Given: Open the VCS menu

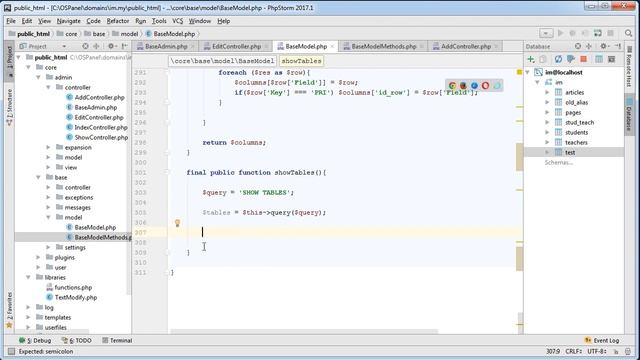Looking at the screenshot, I should click(x=178, y=21).
